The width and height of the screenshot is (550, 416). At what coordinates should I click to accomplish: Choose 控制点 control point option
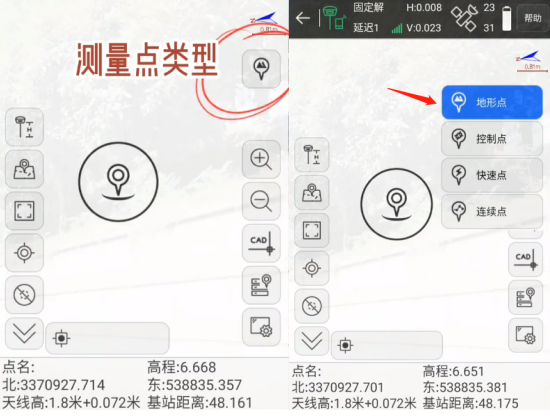(x=492, y=139)
